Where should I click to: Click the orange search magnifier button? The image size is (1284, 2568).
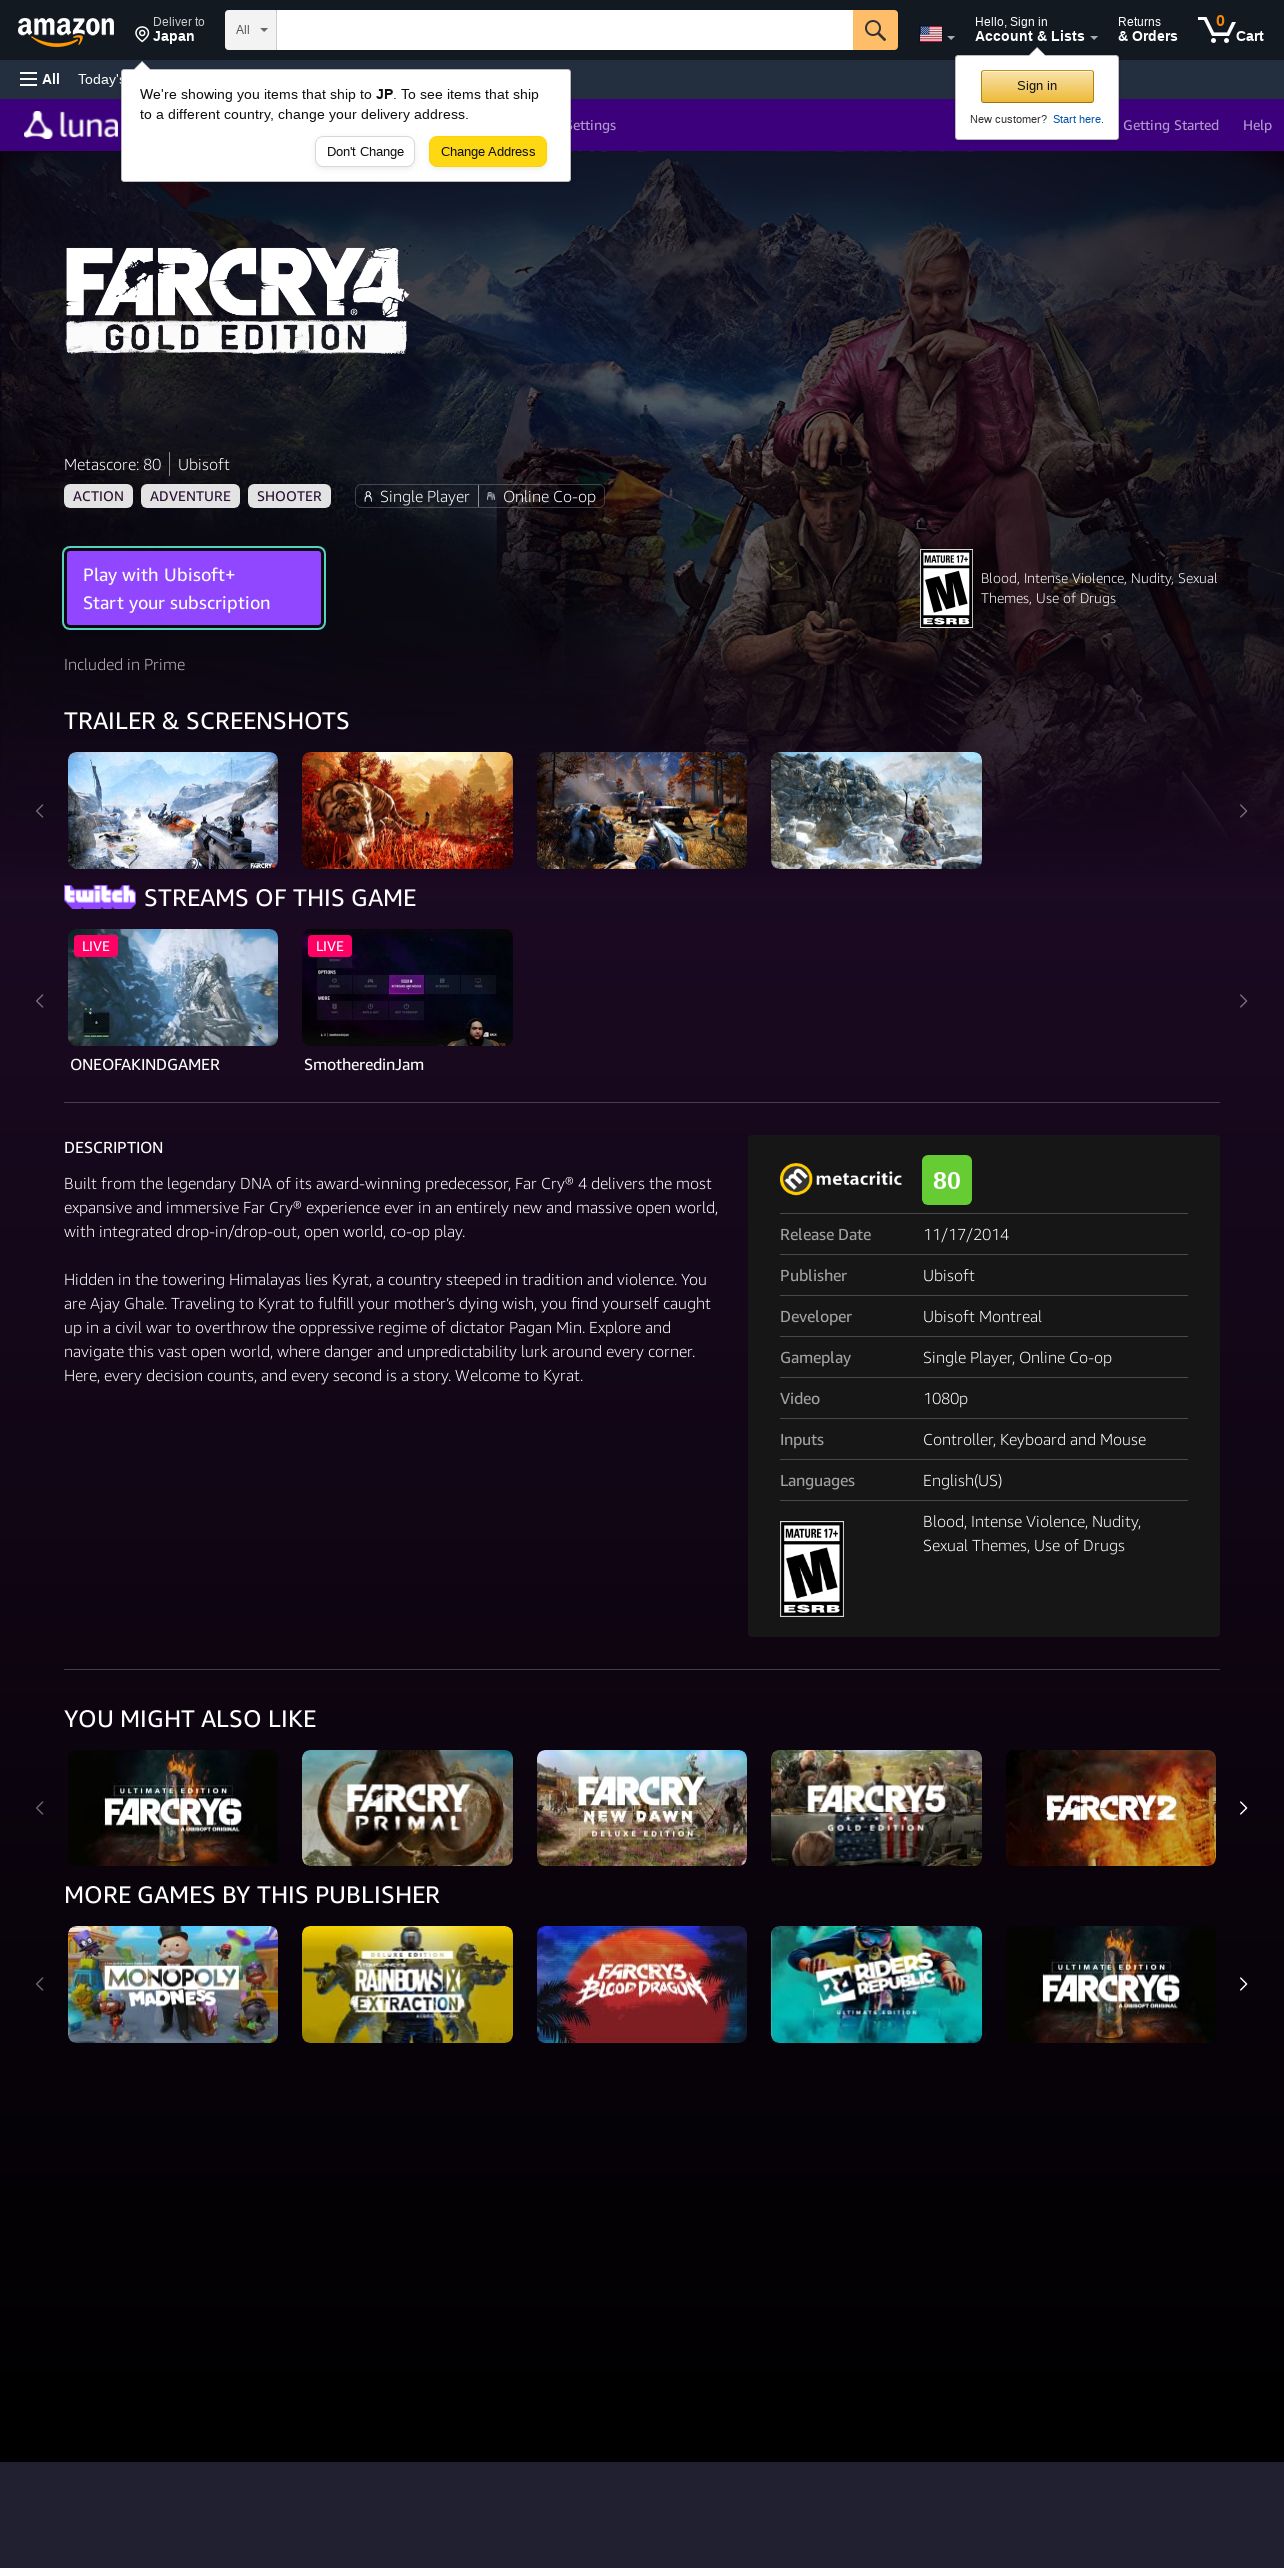(875, 30)
